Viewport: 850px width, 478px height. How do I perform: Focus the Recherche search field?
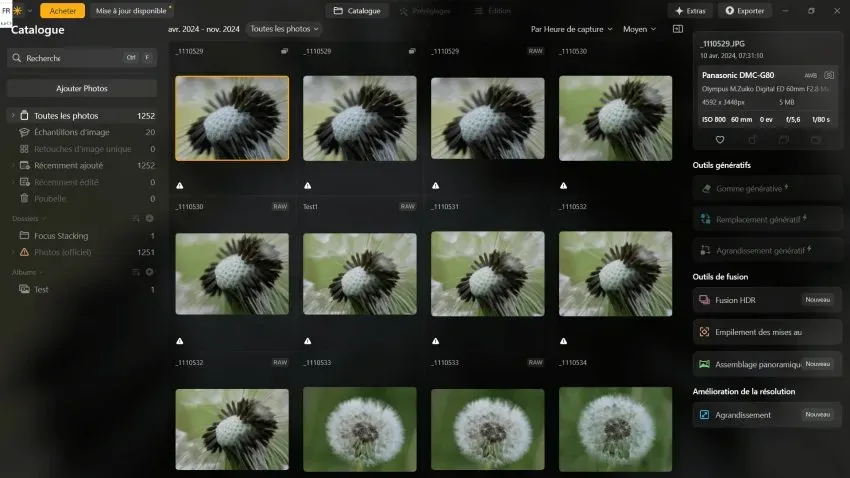(82, 57)
